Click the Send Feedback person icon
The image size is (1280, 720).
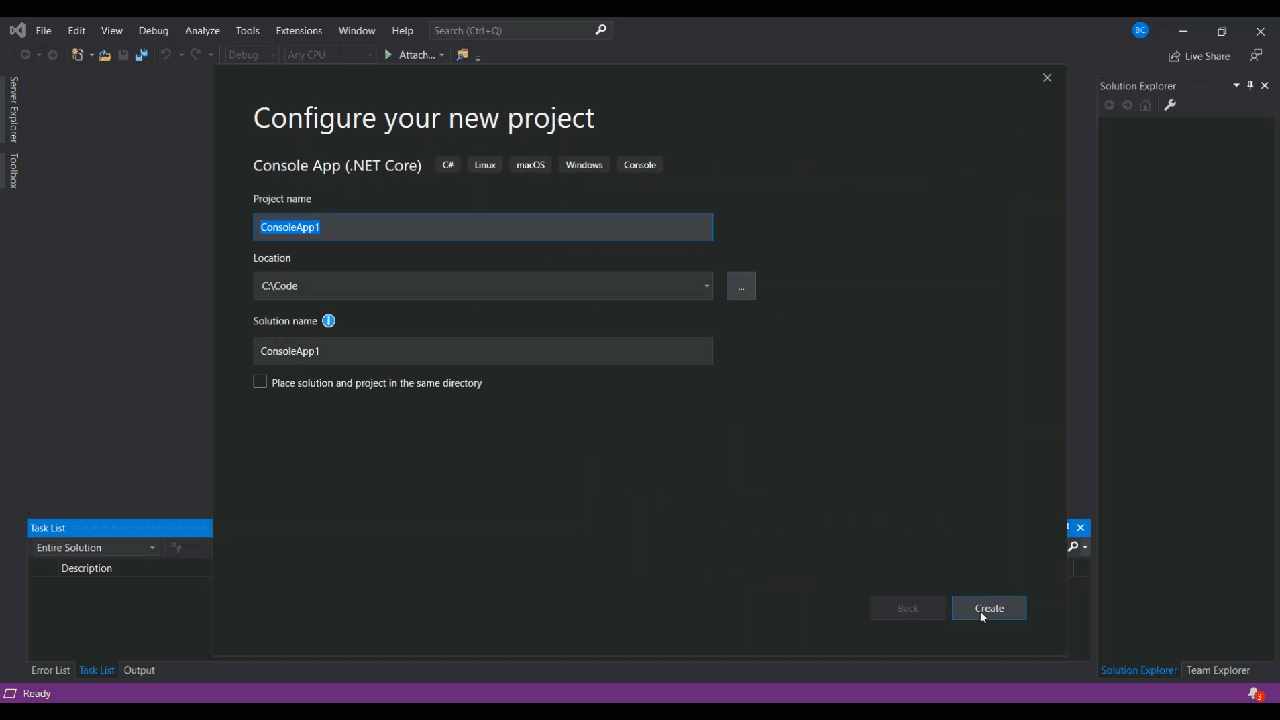pyautogui.click(x=1256, y=56)
